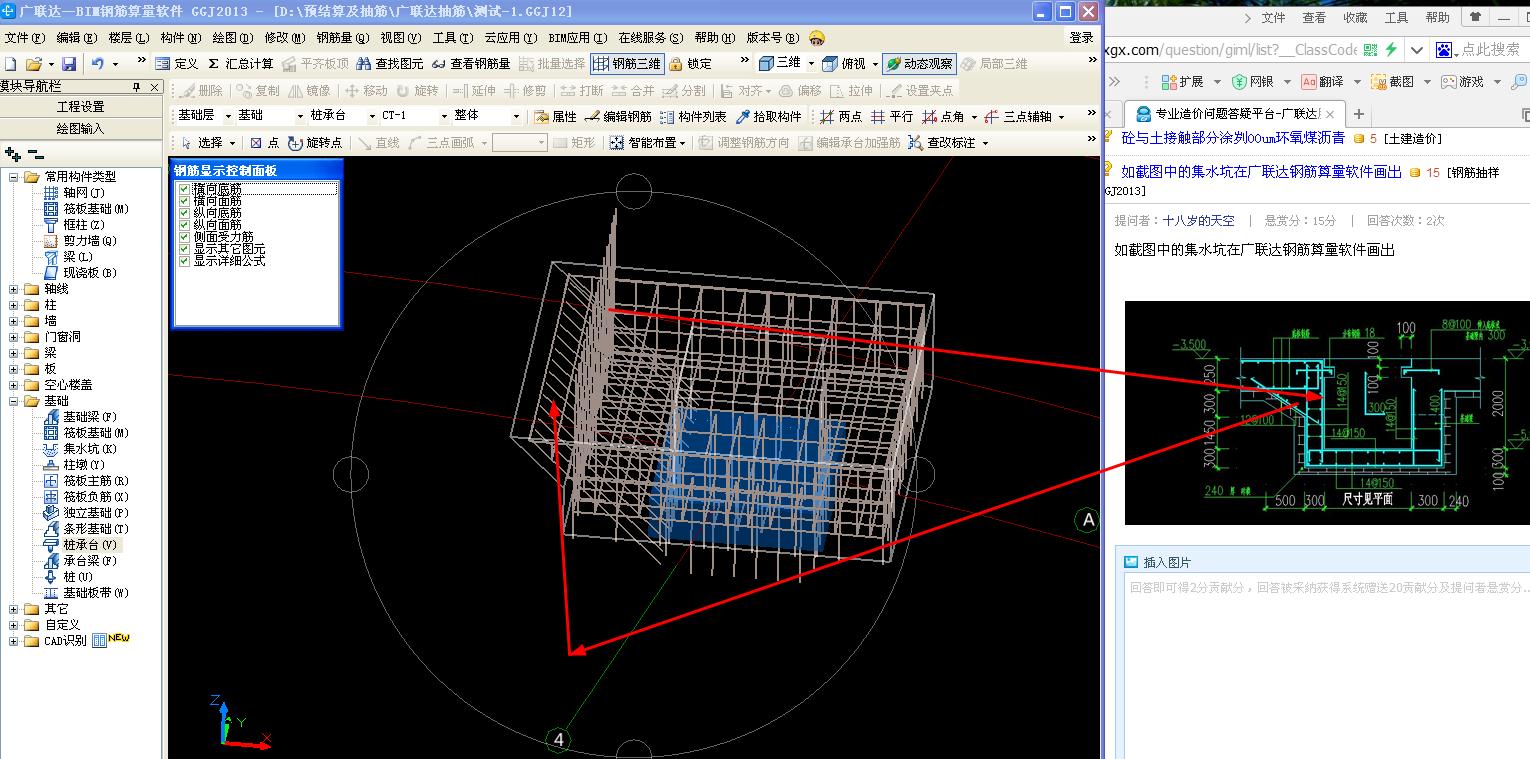Uncheck 横向面筋 checkbox
Viewport: 1530px width, 759px height.
[x=184, y=201]
